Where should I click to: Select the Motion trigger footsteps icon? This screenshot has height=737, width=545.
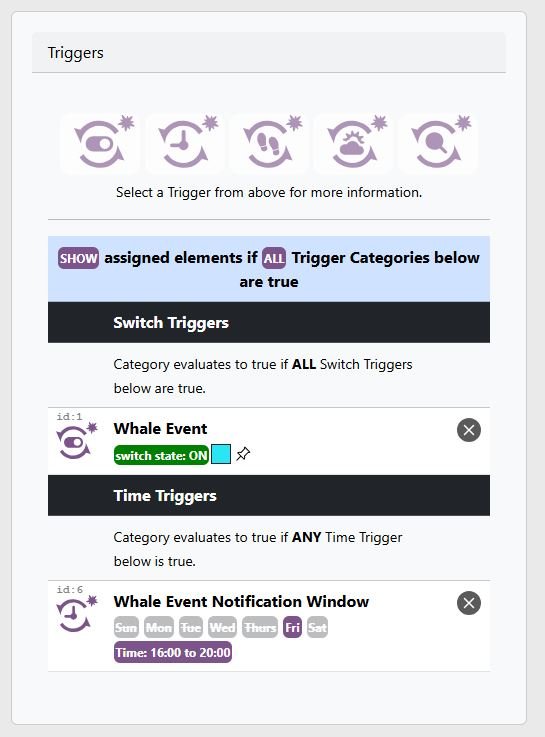(x=268, y=143)
